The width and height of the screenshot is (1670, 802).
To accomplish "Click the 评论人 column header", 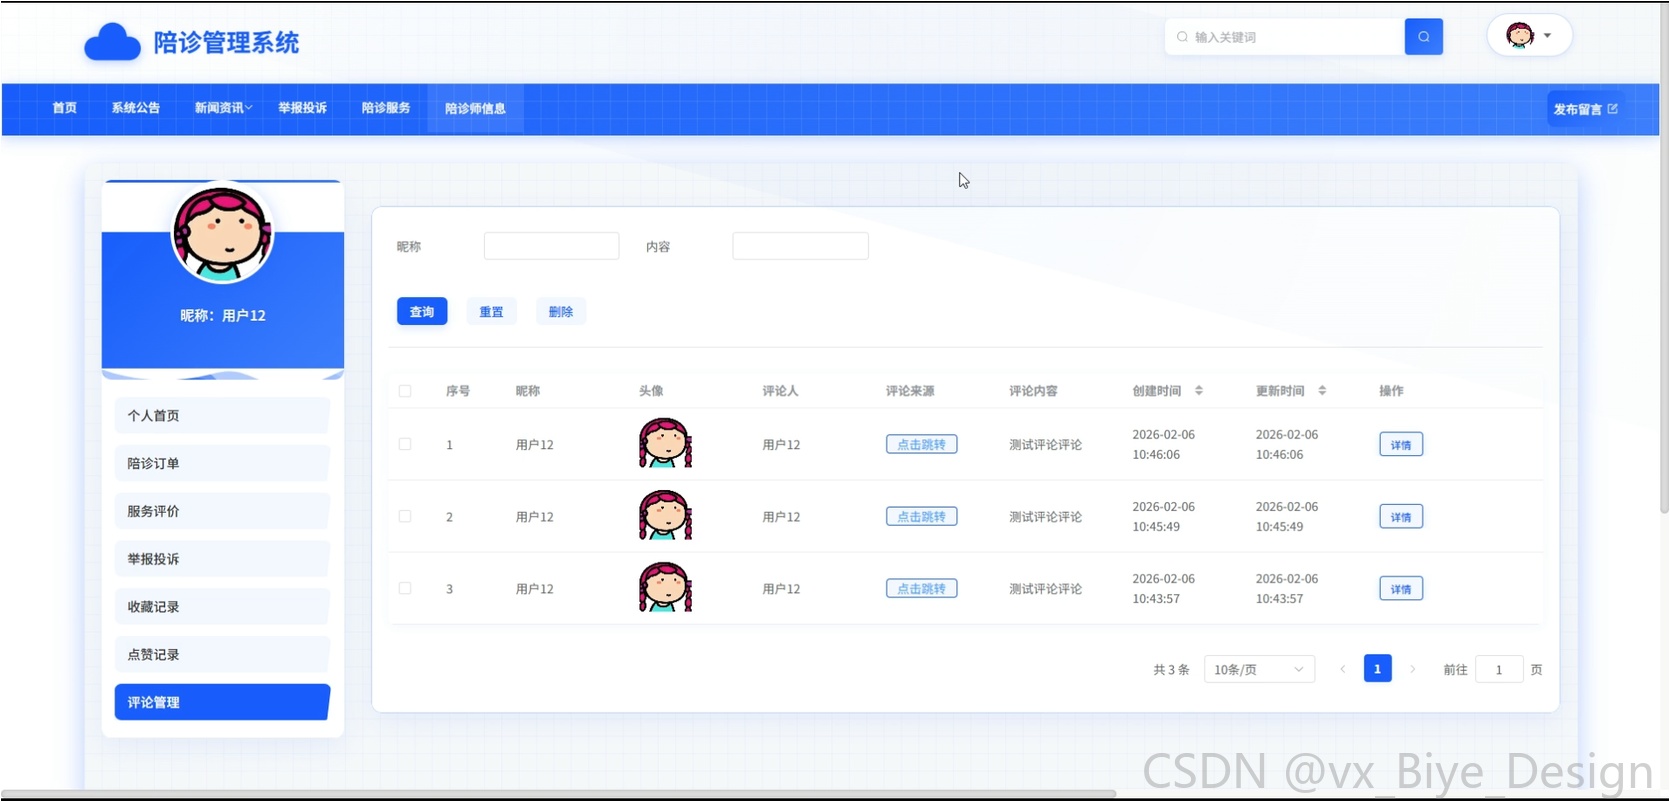I will pyautogui.click(x=780, y=391).
